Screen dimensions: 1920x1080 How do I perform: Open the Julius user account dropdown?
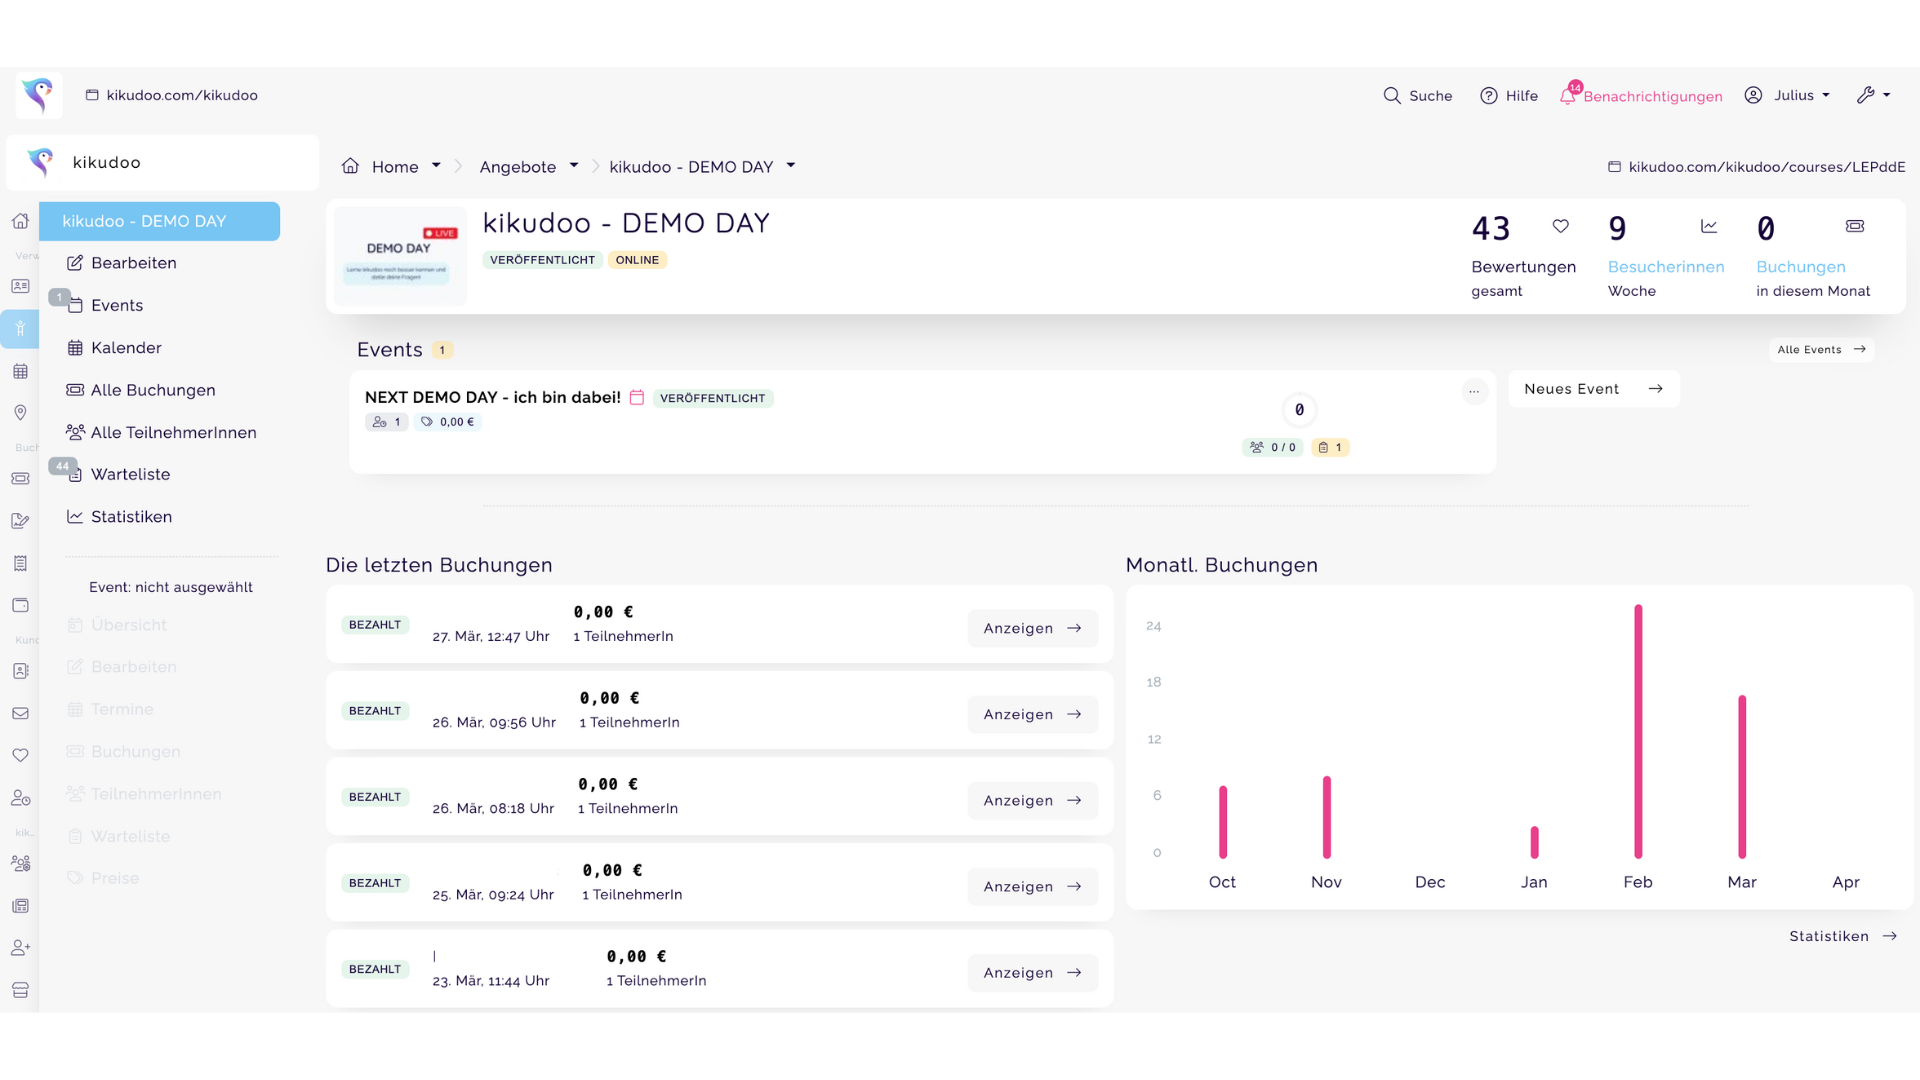(1787, 95)
